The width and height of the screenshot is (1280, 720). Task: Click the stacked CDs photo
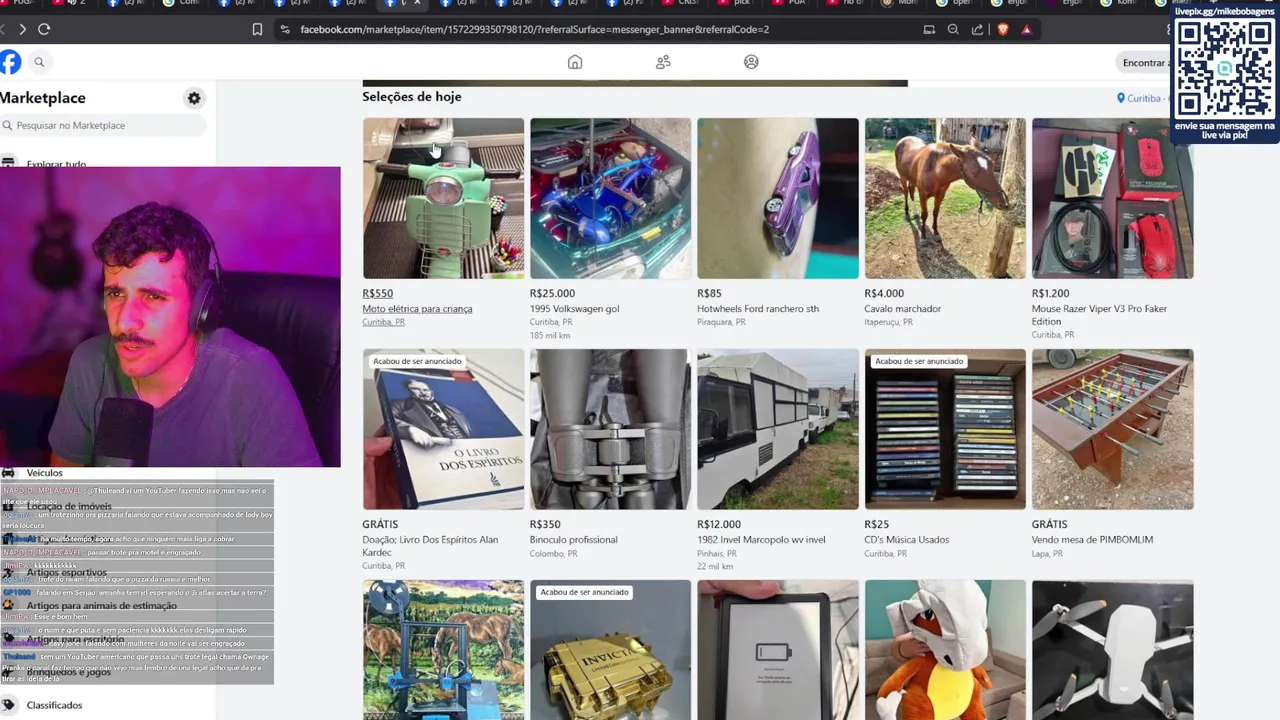[x=945, y=429]
